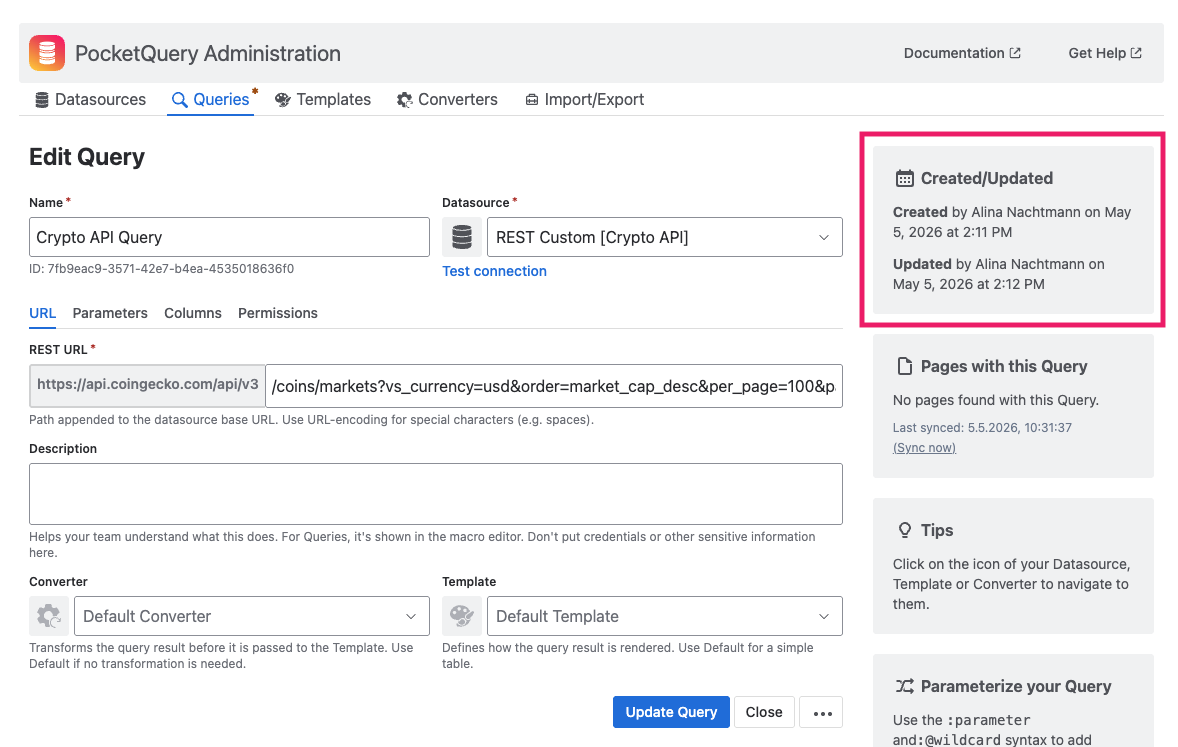This screenshot has height=747, width=1178.
Task: Open the more actions ellipsis menu
Action: (822, 712)
